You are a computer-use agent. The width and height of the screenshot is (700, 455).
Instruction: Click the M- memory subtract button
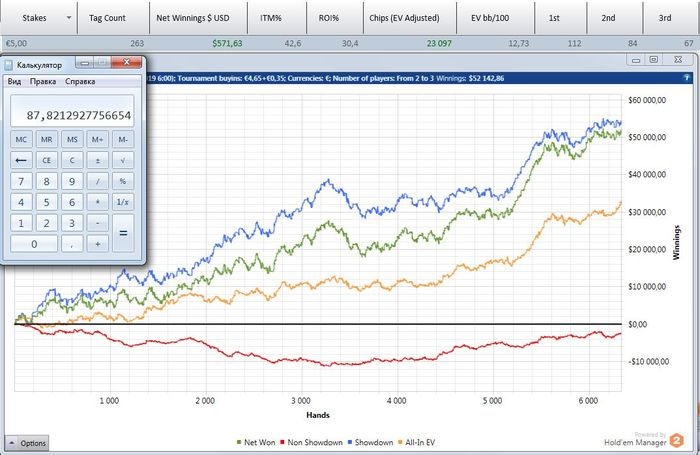[123, 139]
